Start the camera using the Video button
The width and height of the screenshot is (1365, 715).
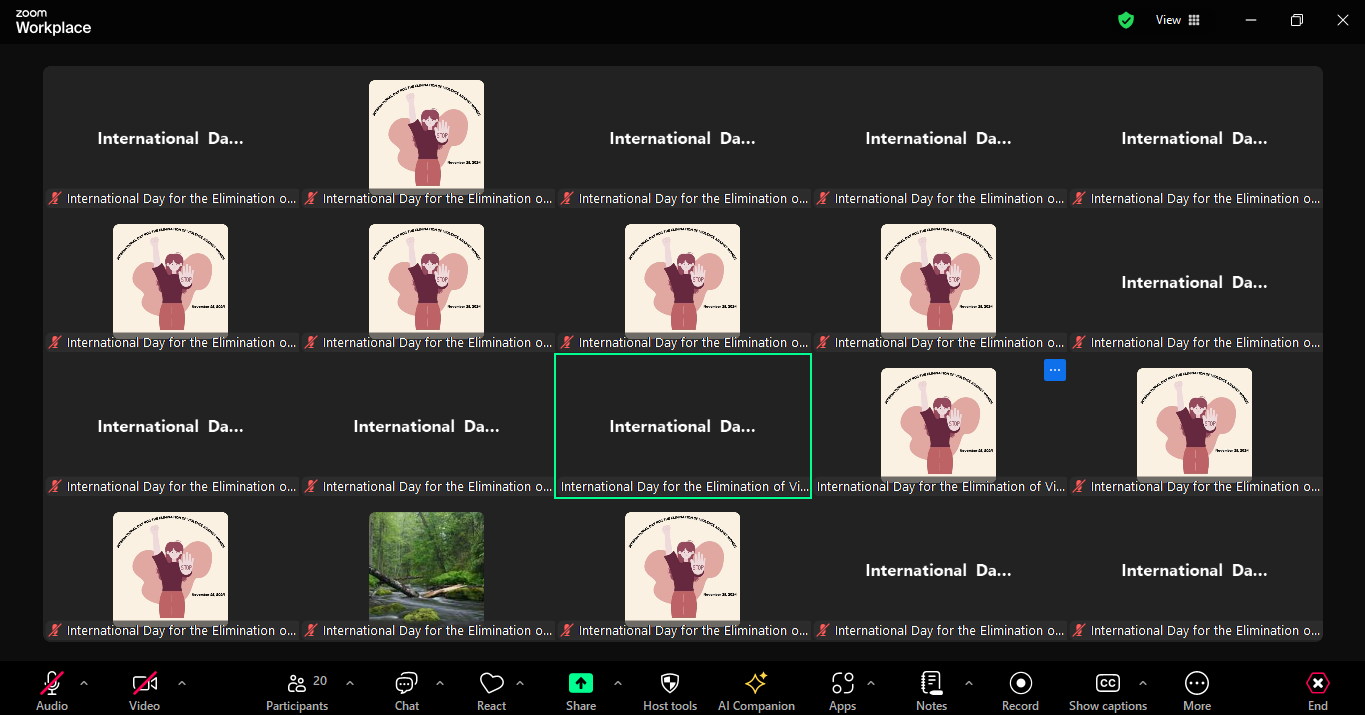[x=144, y=690]
